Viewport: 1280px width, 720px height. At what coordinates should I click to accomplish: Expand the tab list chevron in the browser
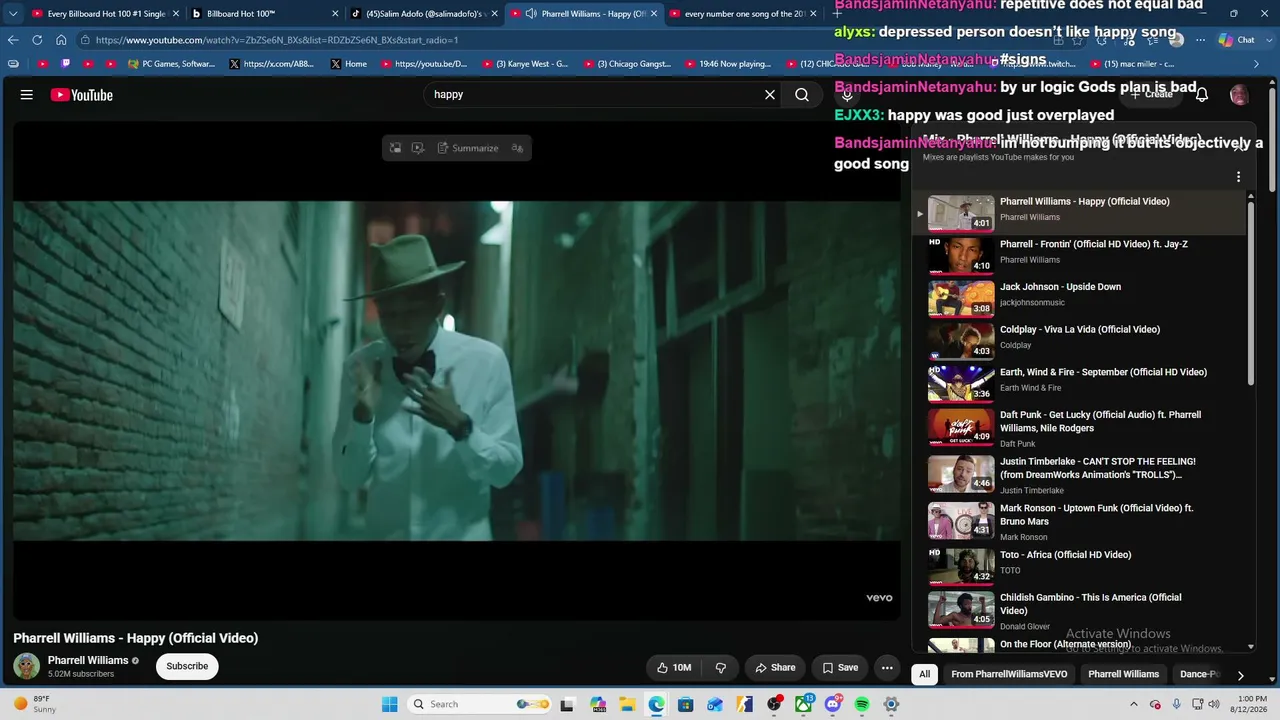click(x=13, y=14)
